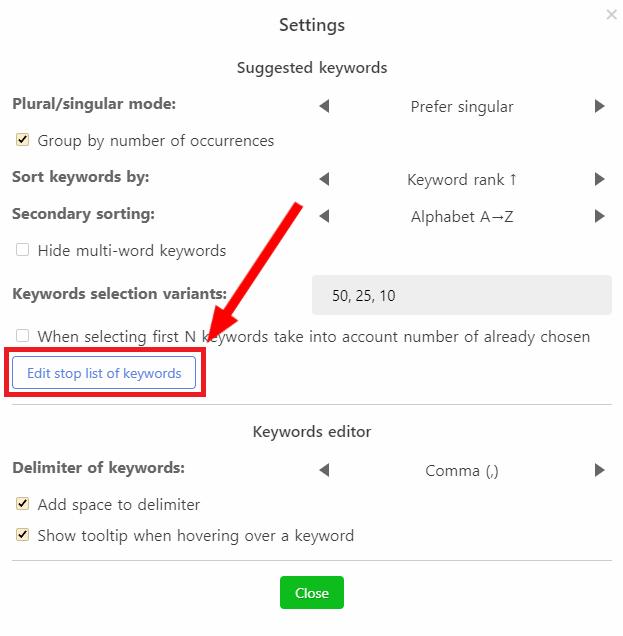The width and height of the screenshot is (623, 636).
Task: Click left arrow for Delimiter of keywords
Action: click(x=324, y=470)
